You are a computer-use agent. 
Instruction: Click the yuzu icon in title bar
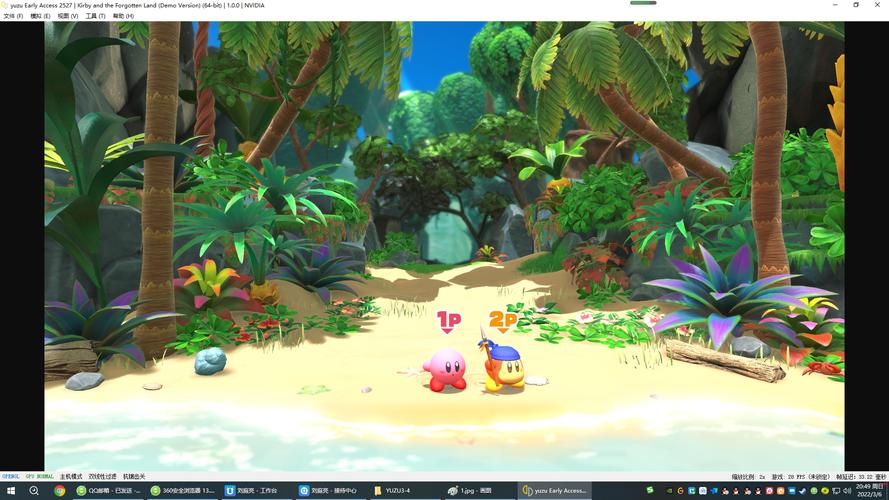(5, 5)
